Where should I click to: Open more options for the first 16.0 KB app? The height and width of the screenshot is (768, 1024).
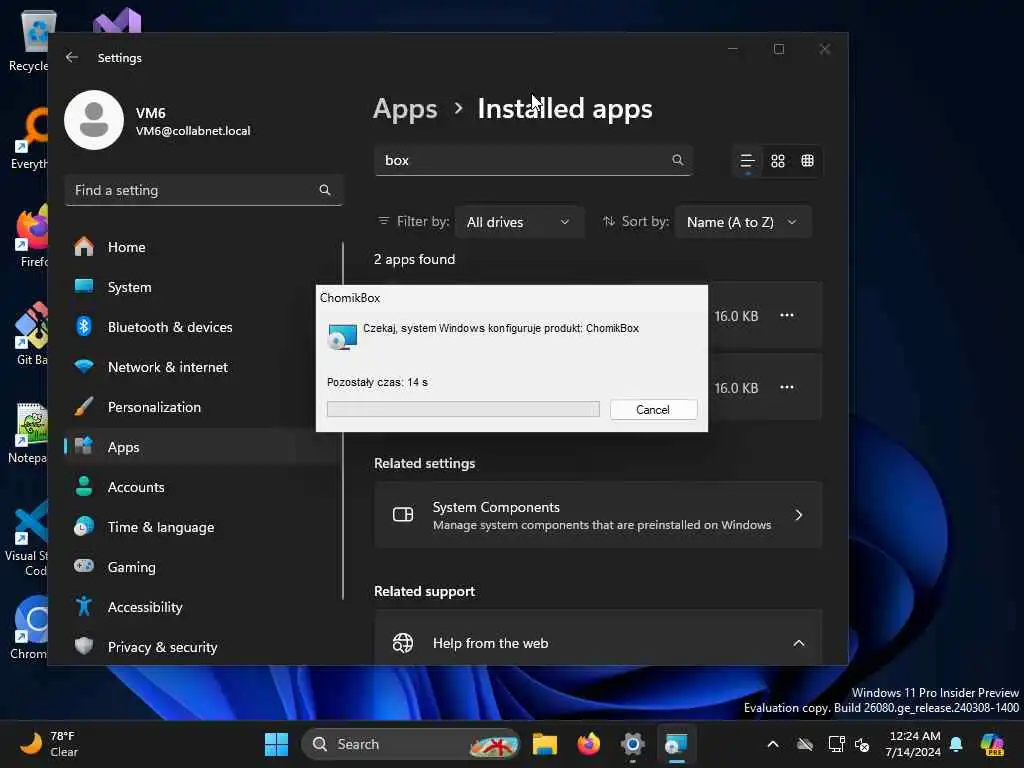(x=786, y=315)
